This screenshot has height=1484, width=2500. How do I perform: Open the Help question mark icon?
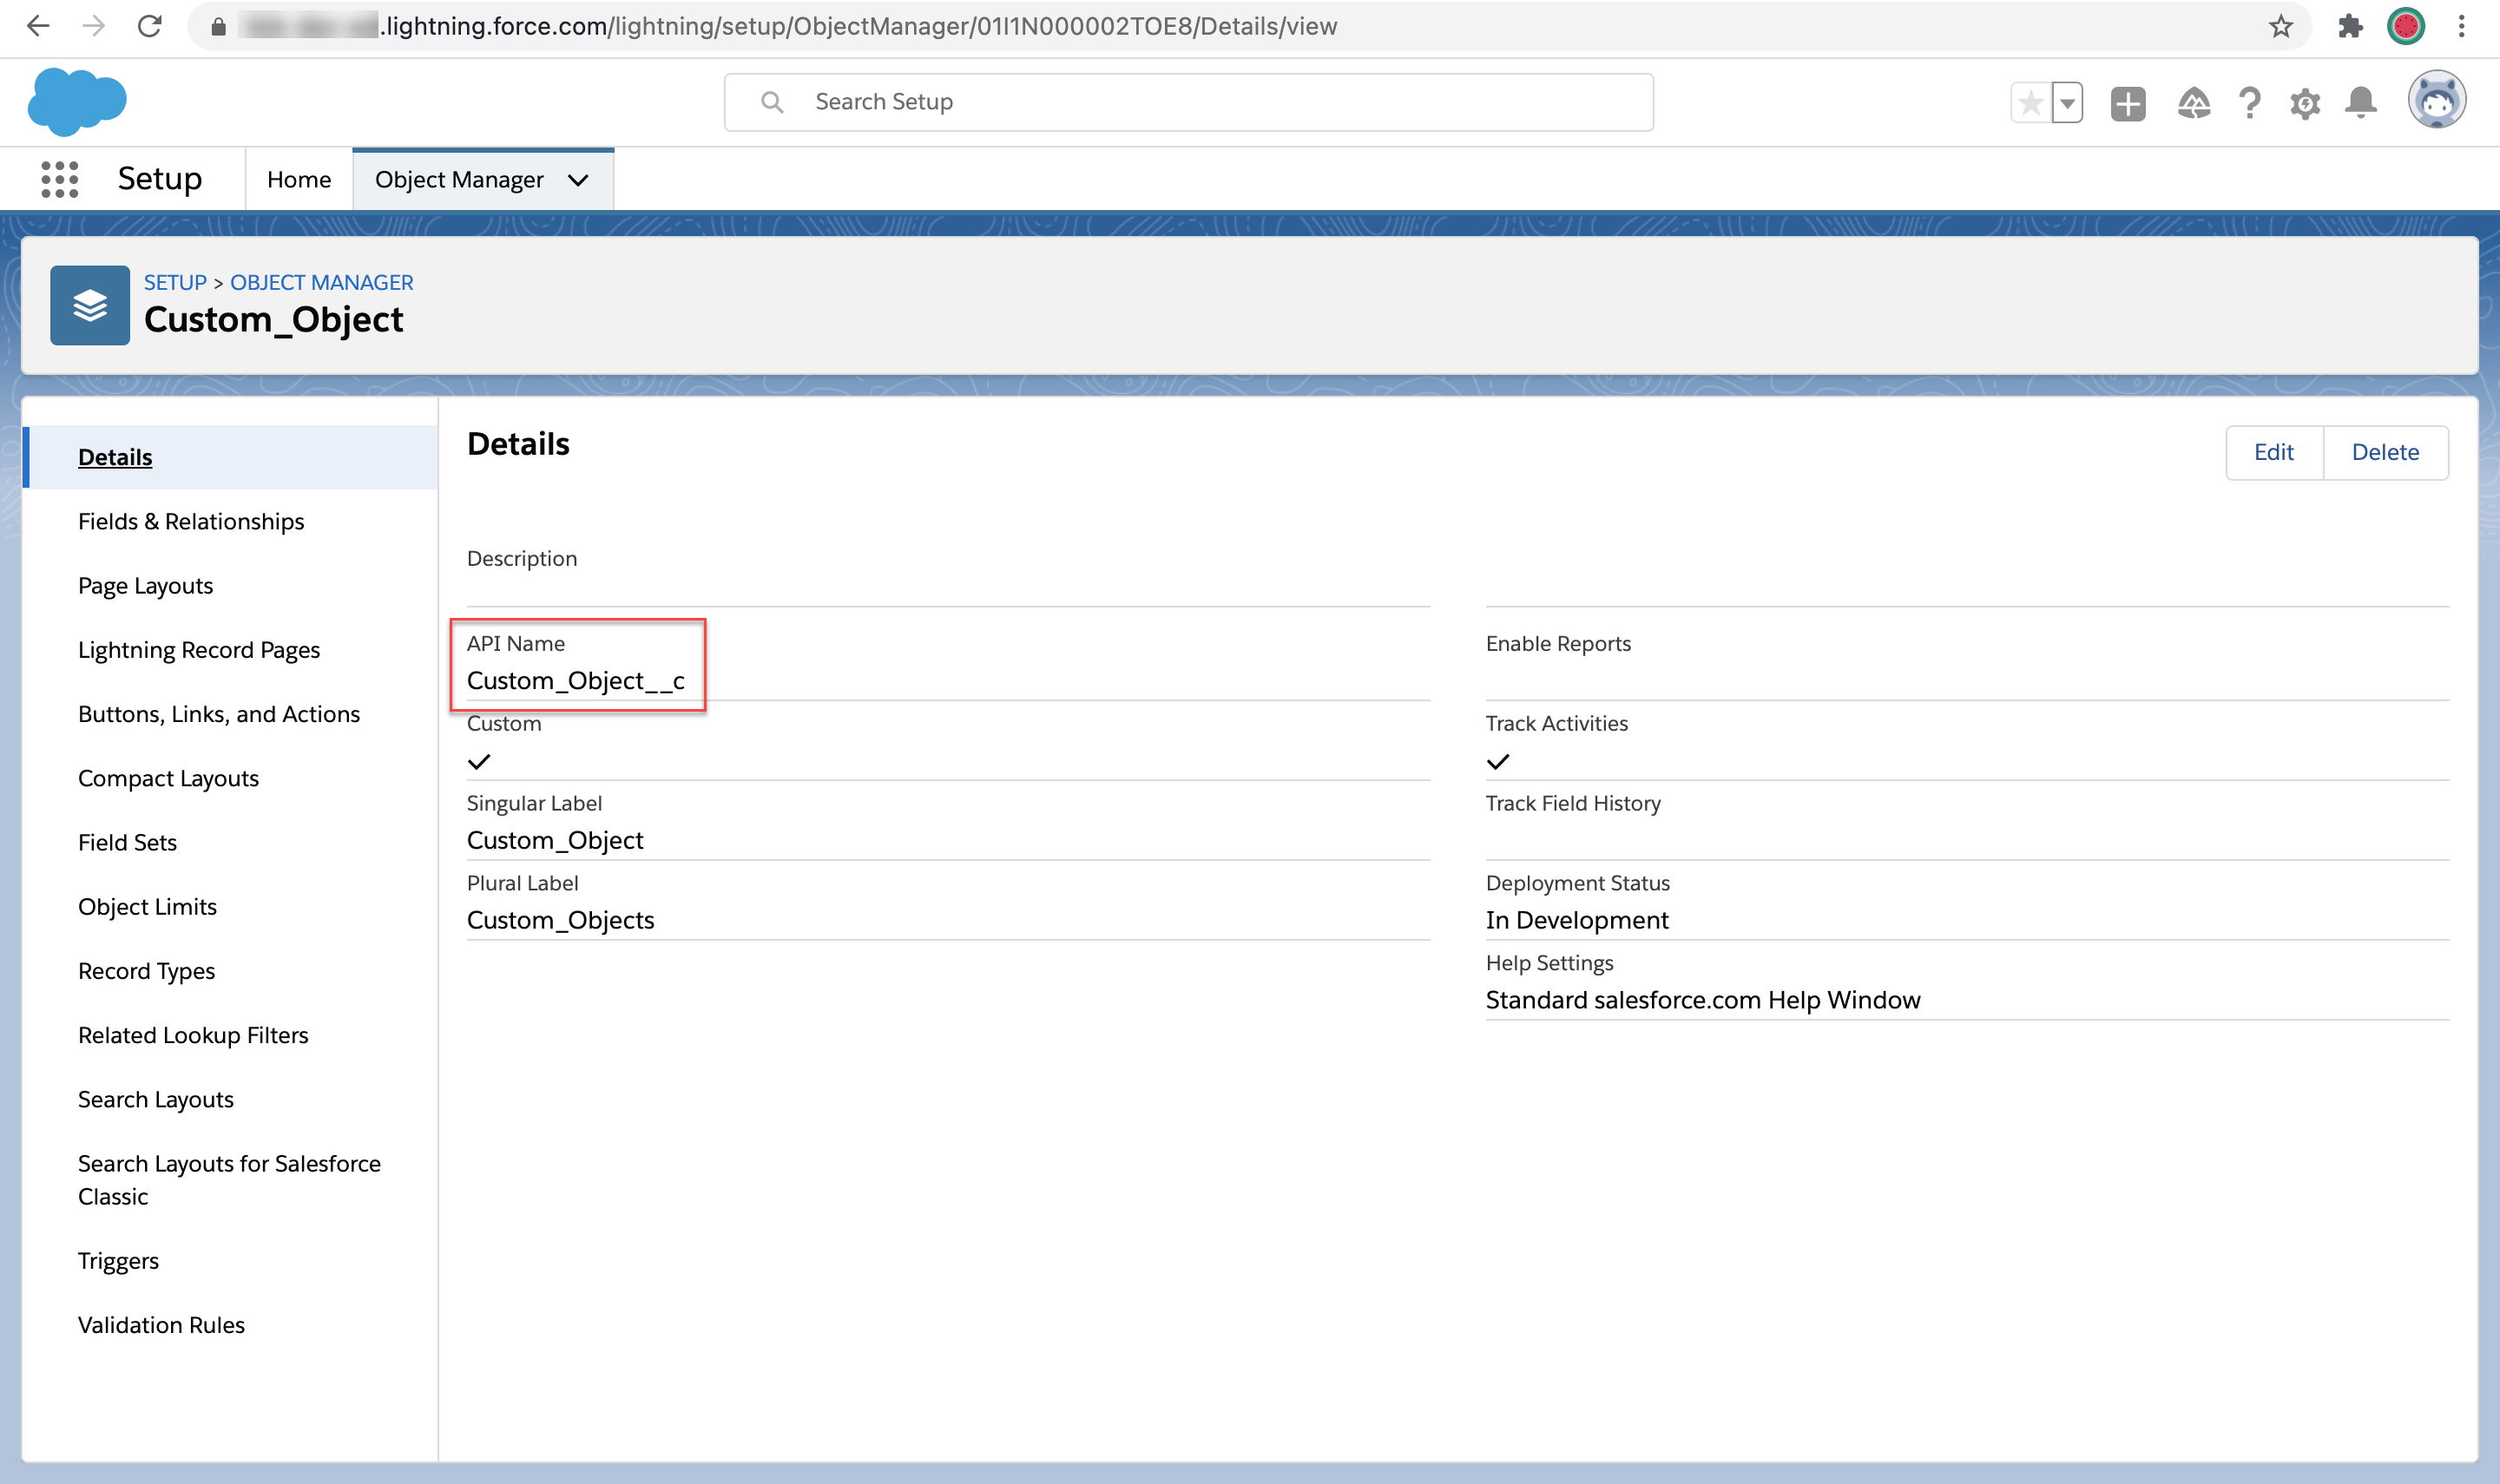point(2250,103)
